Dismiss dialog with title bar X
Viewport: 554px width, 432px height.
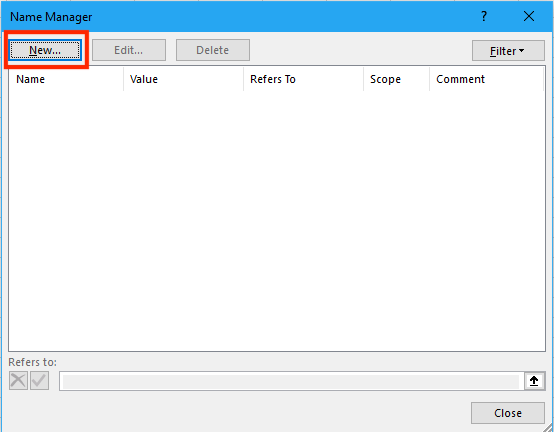tap(529, 16)
